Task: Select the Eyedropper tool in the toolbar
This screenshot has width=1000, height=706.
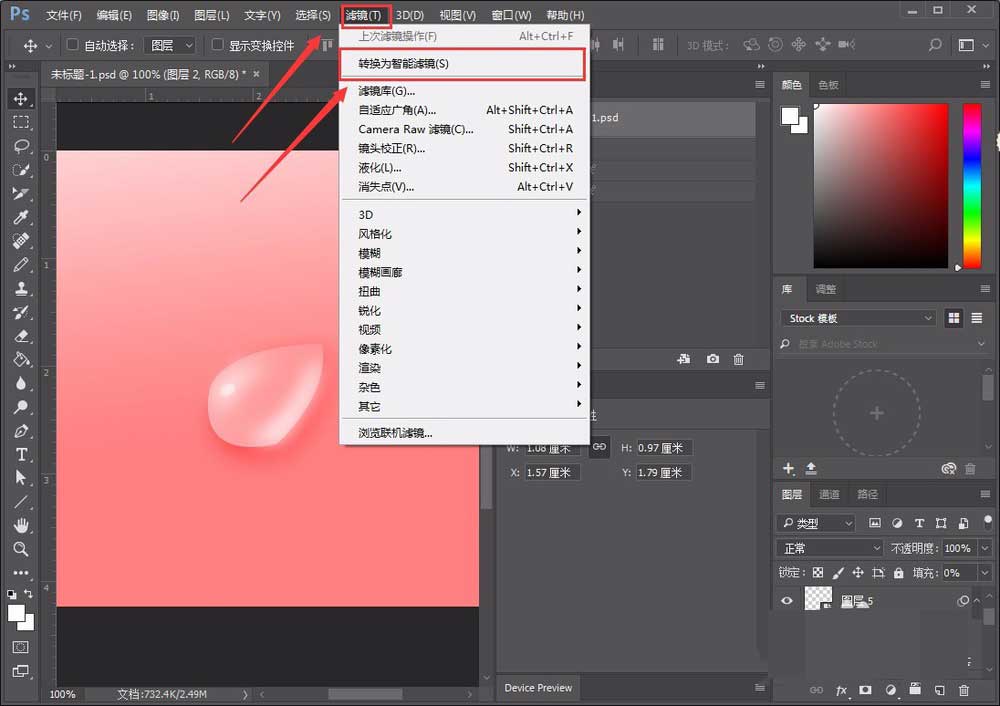Action: [21, 217]
